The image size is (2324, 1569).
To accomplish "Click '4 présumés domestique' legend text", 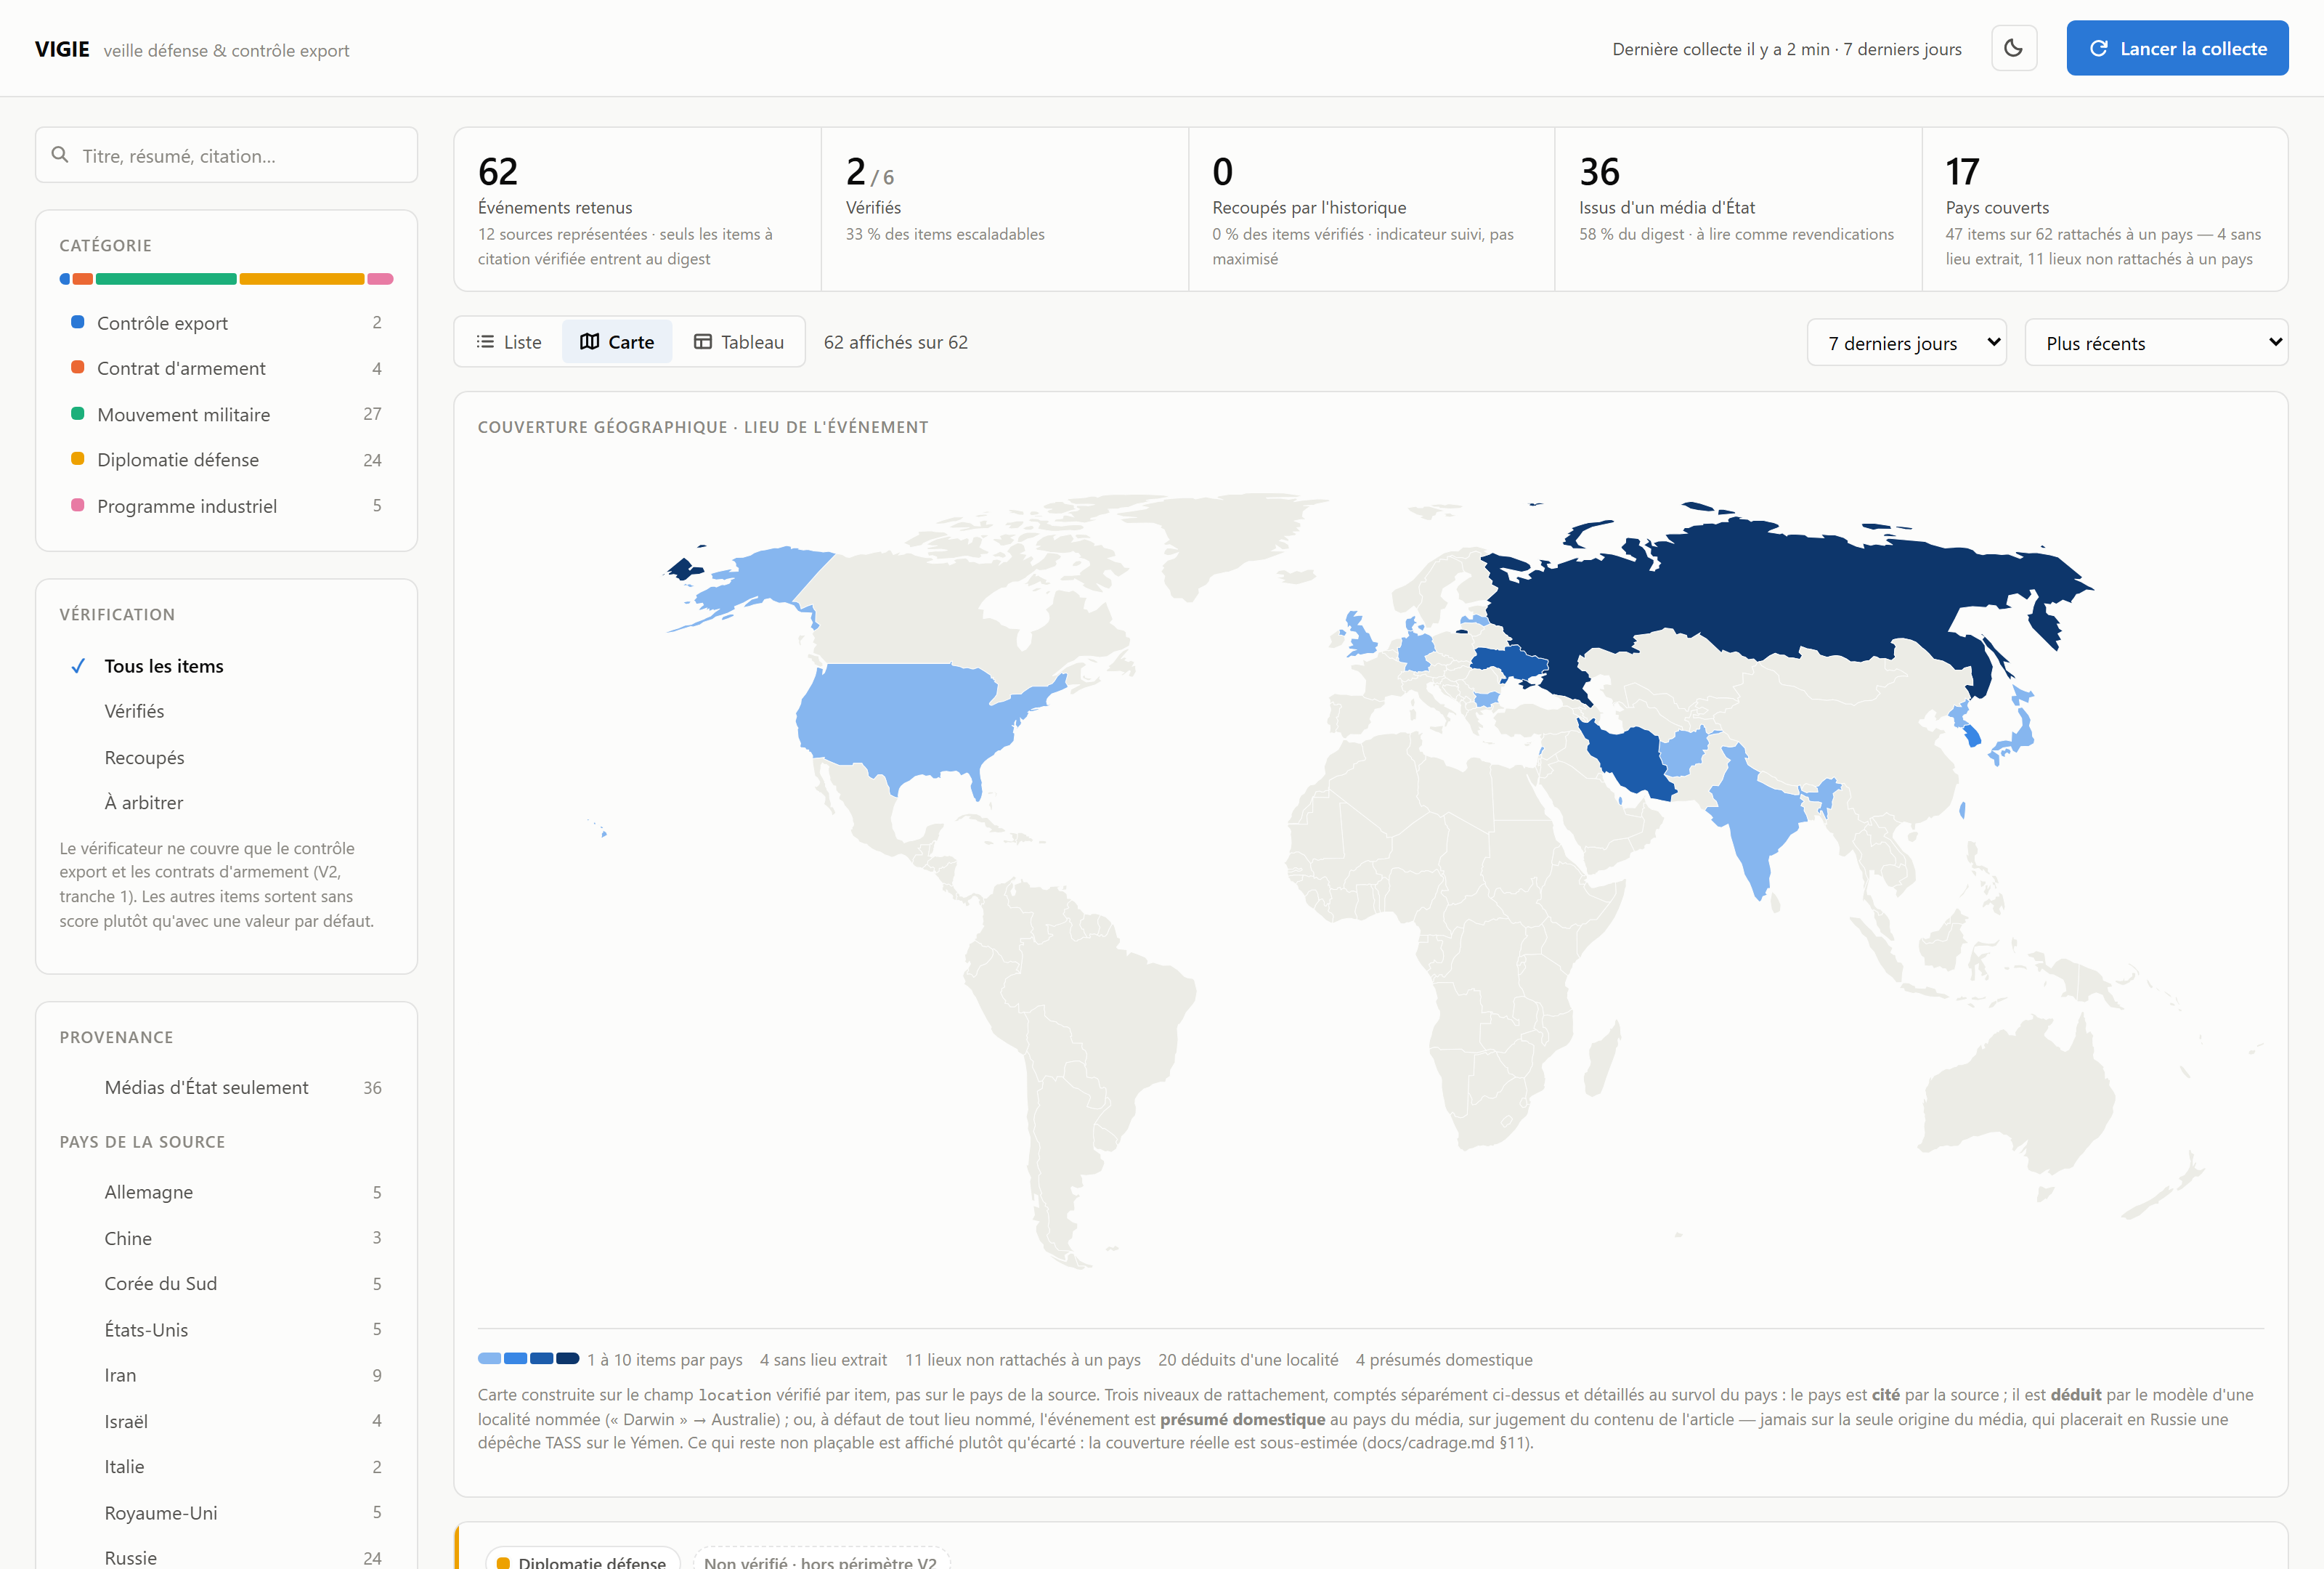I will point(1443,1360).
